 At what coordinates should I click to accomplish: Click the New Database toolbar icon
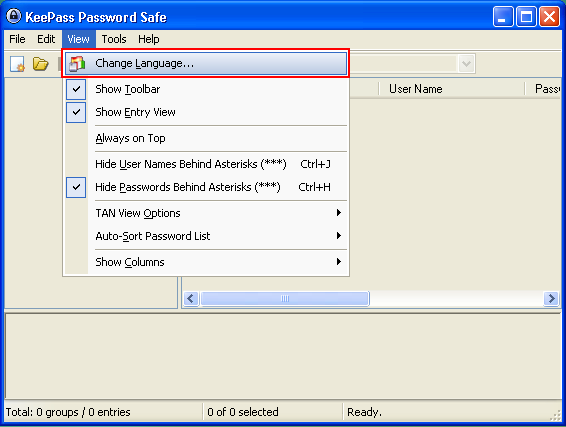[x=17, y=64]
